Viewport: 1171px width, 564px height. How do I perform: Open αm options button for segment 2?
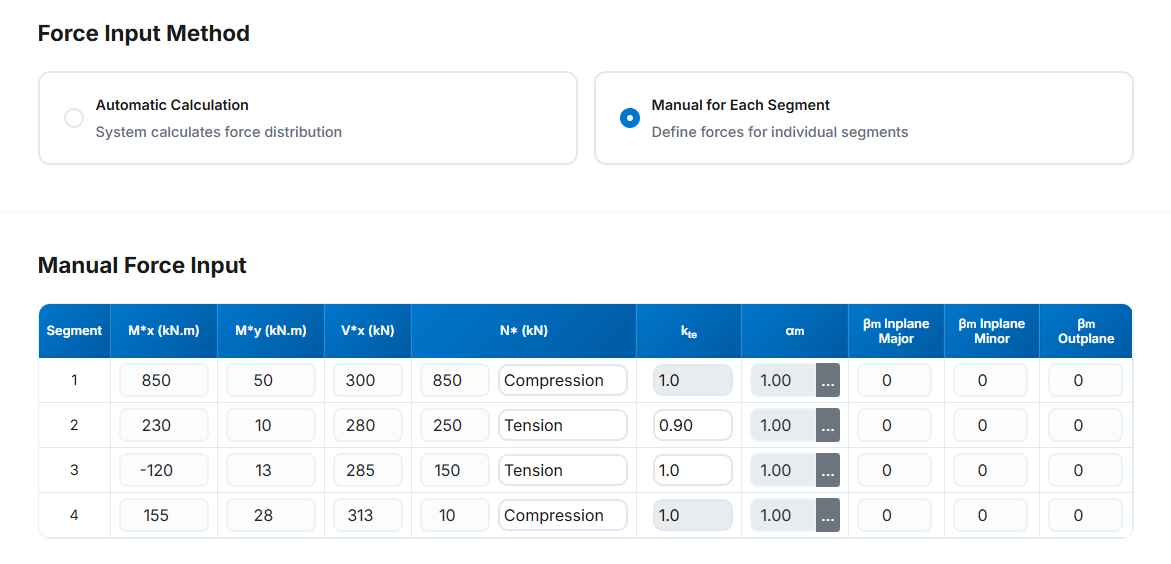pyautogui.click(x=827, y=426)
